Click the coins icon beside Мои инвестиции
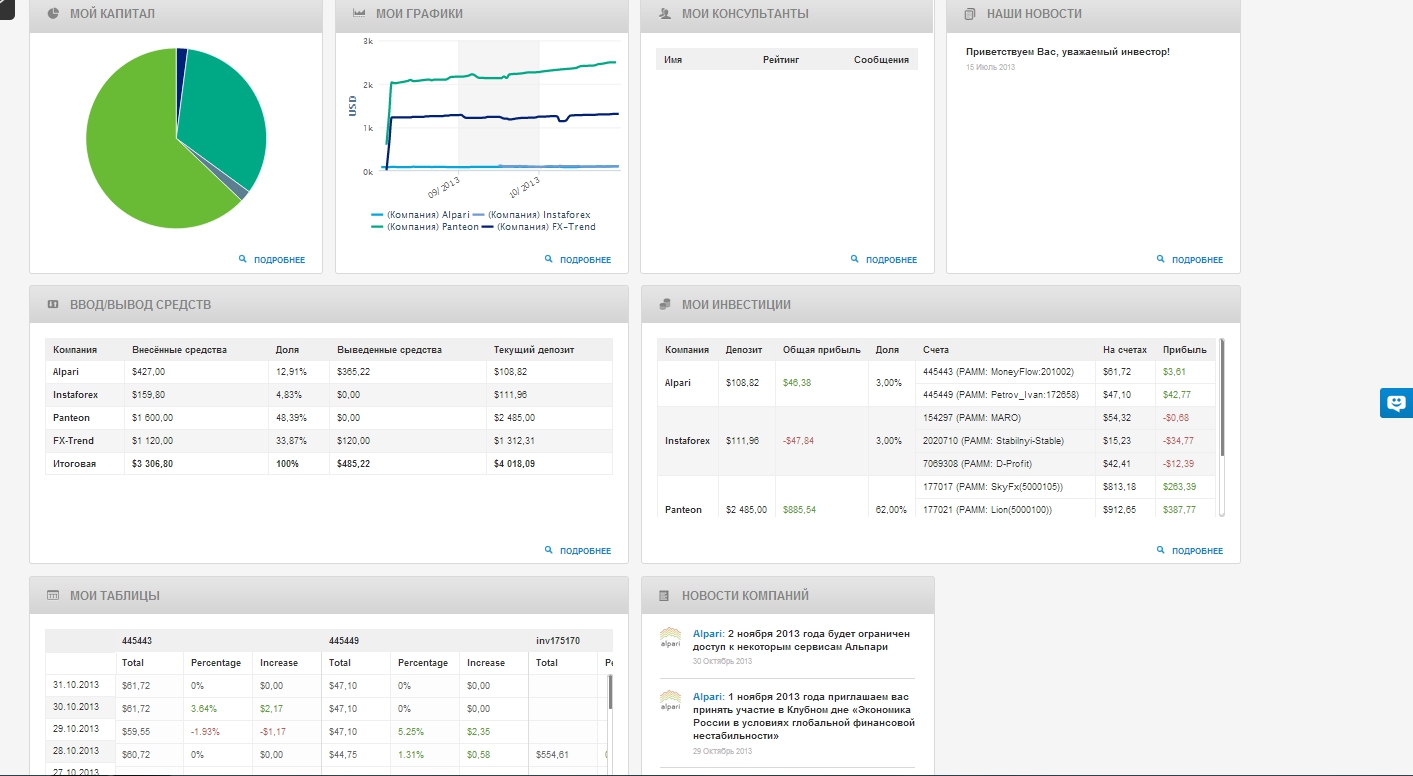The width and height of the screenshot is (1413, 776). [665, 305]
